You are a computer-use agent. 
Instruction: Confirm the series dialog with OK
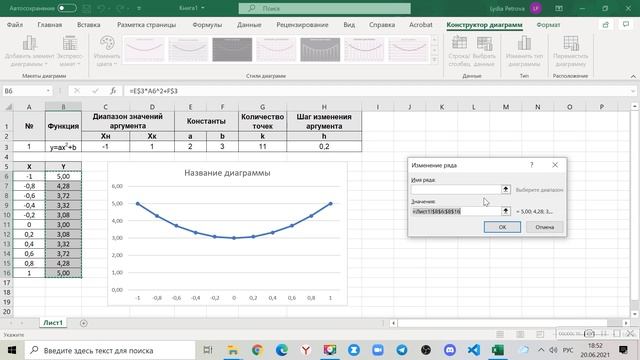(x=502, y=227)
